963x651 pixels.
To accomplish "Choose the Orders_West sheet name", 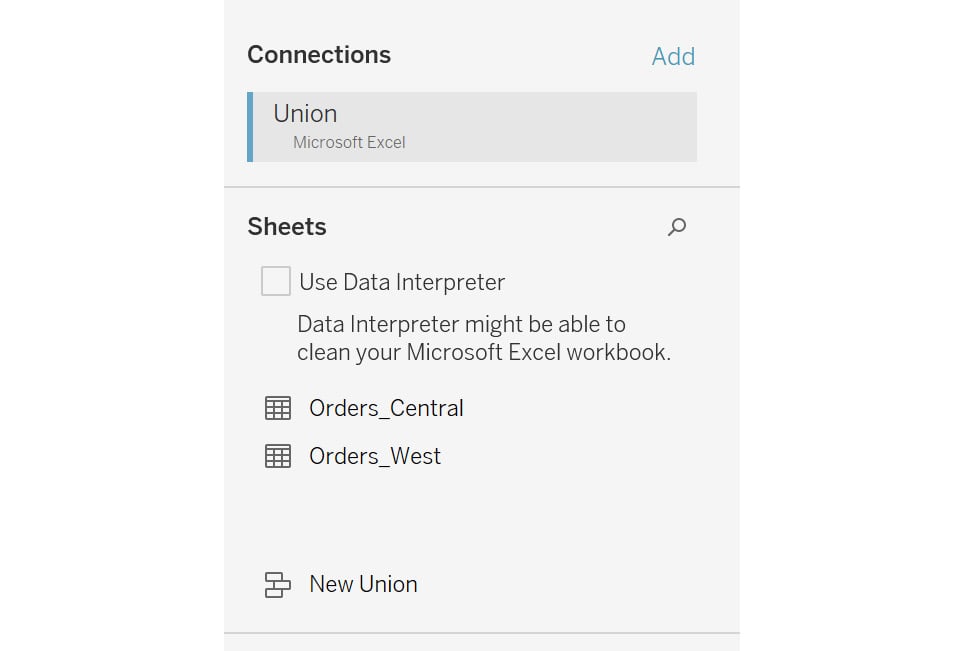I will (375, 456).
